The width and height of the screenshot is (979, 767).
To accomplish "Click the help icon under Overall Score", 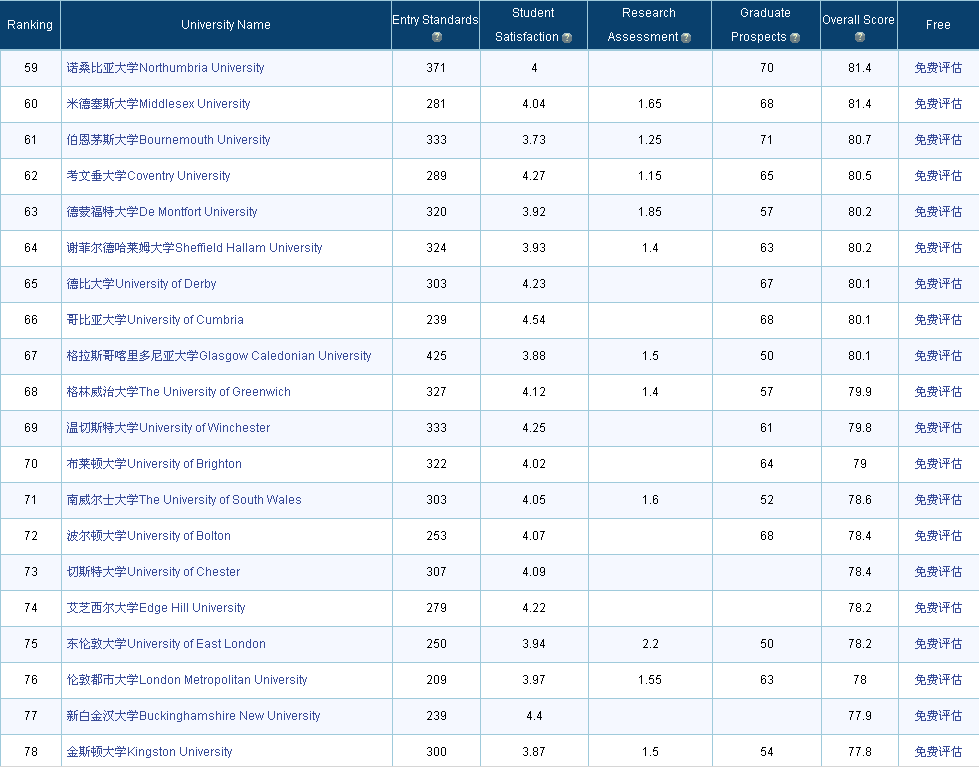I will [x=860, y=37].
